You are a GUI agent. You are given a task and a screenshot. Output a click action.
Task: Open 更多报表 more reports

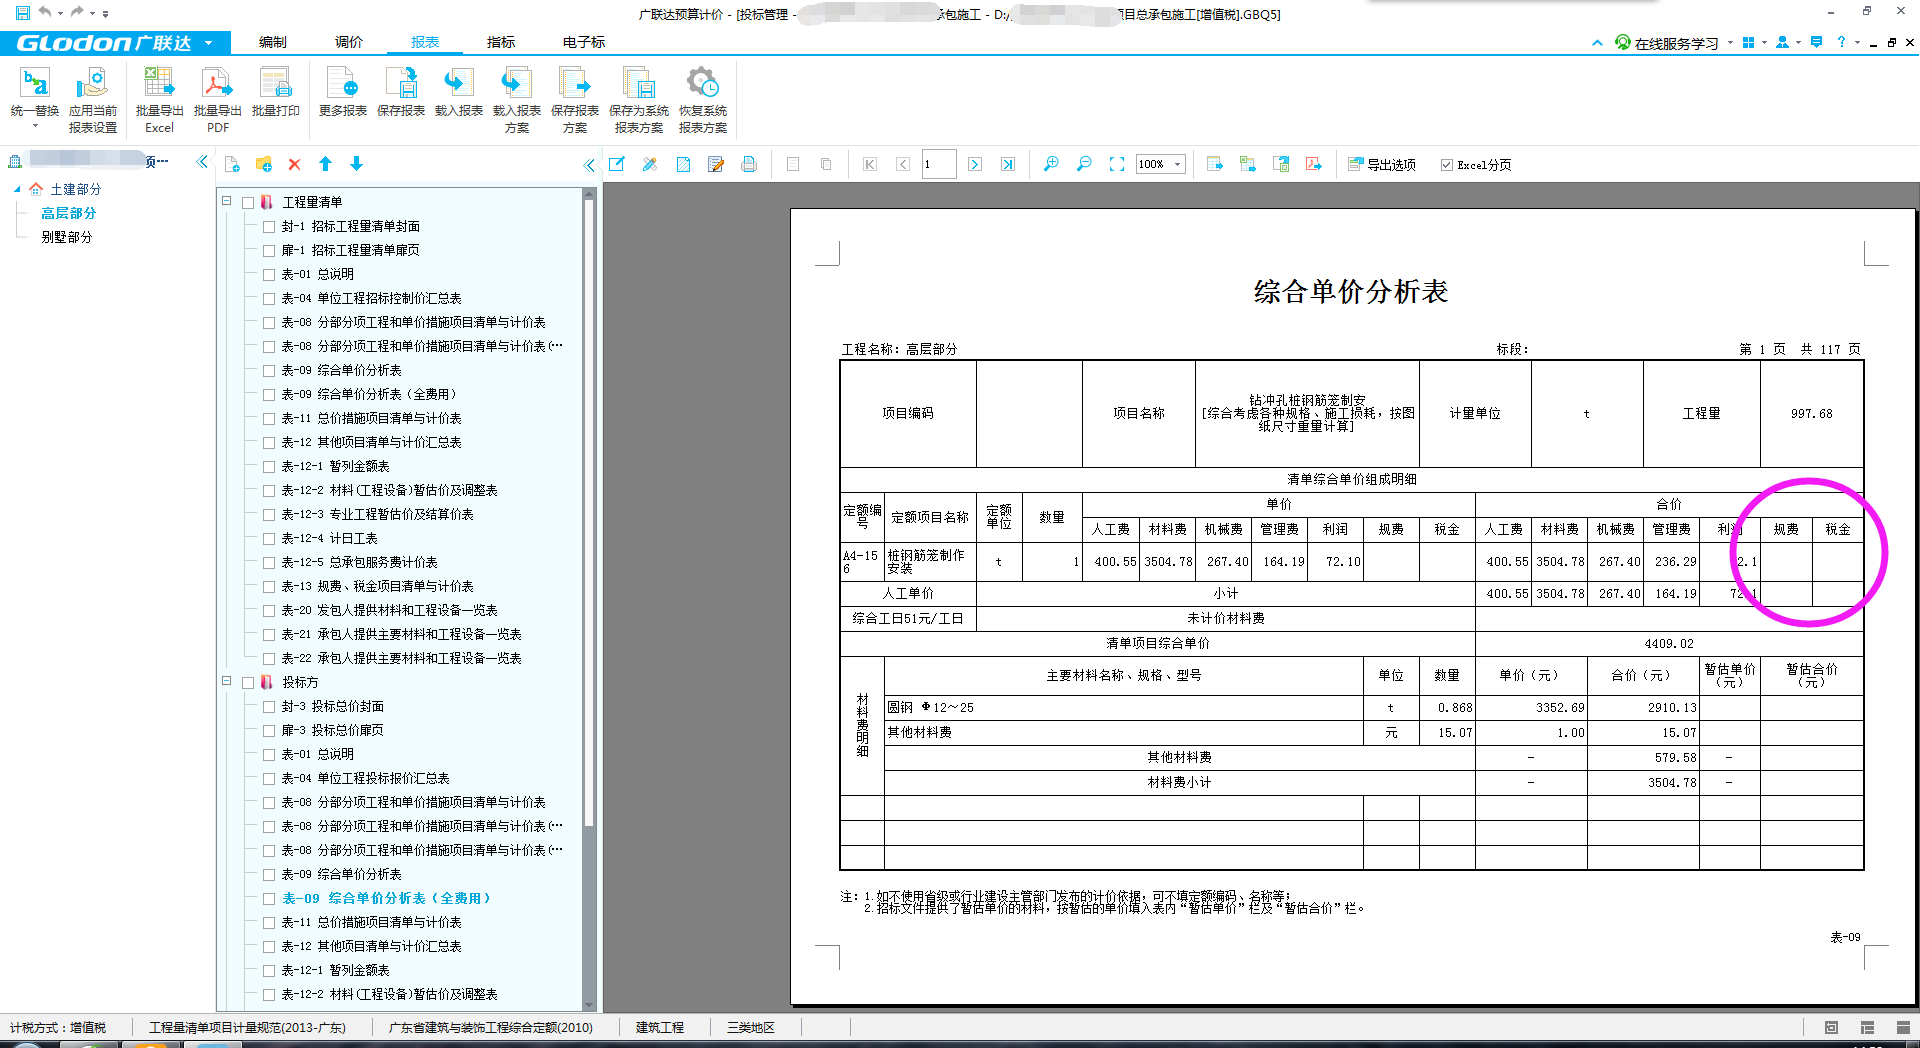coord(342,94)
